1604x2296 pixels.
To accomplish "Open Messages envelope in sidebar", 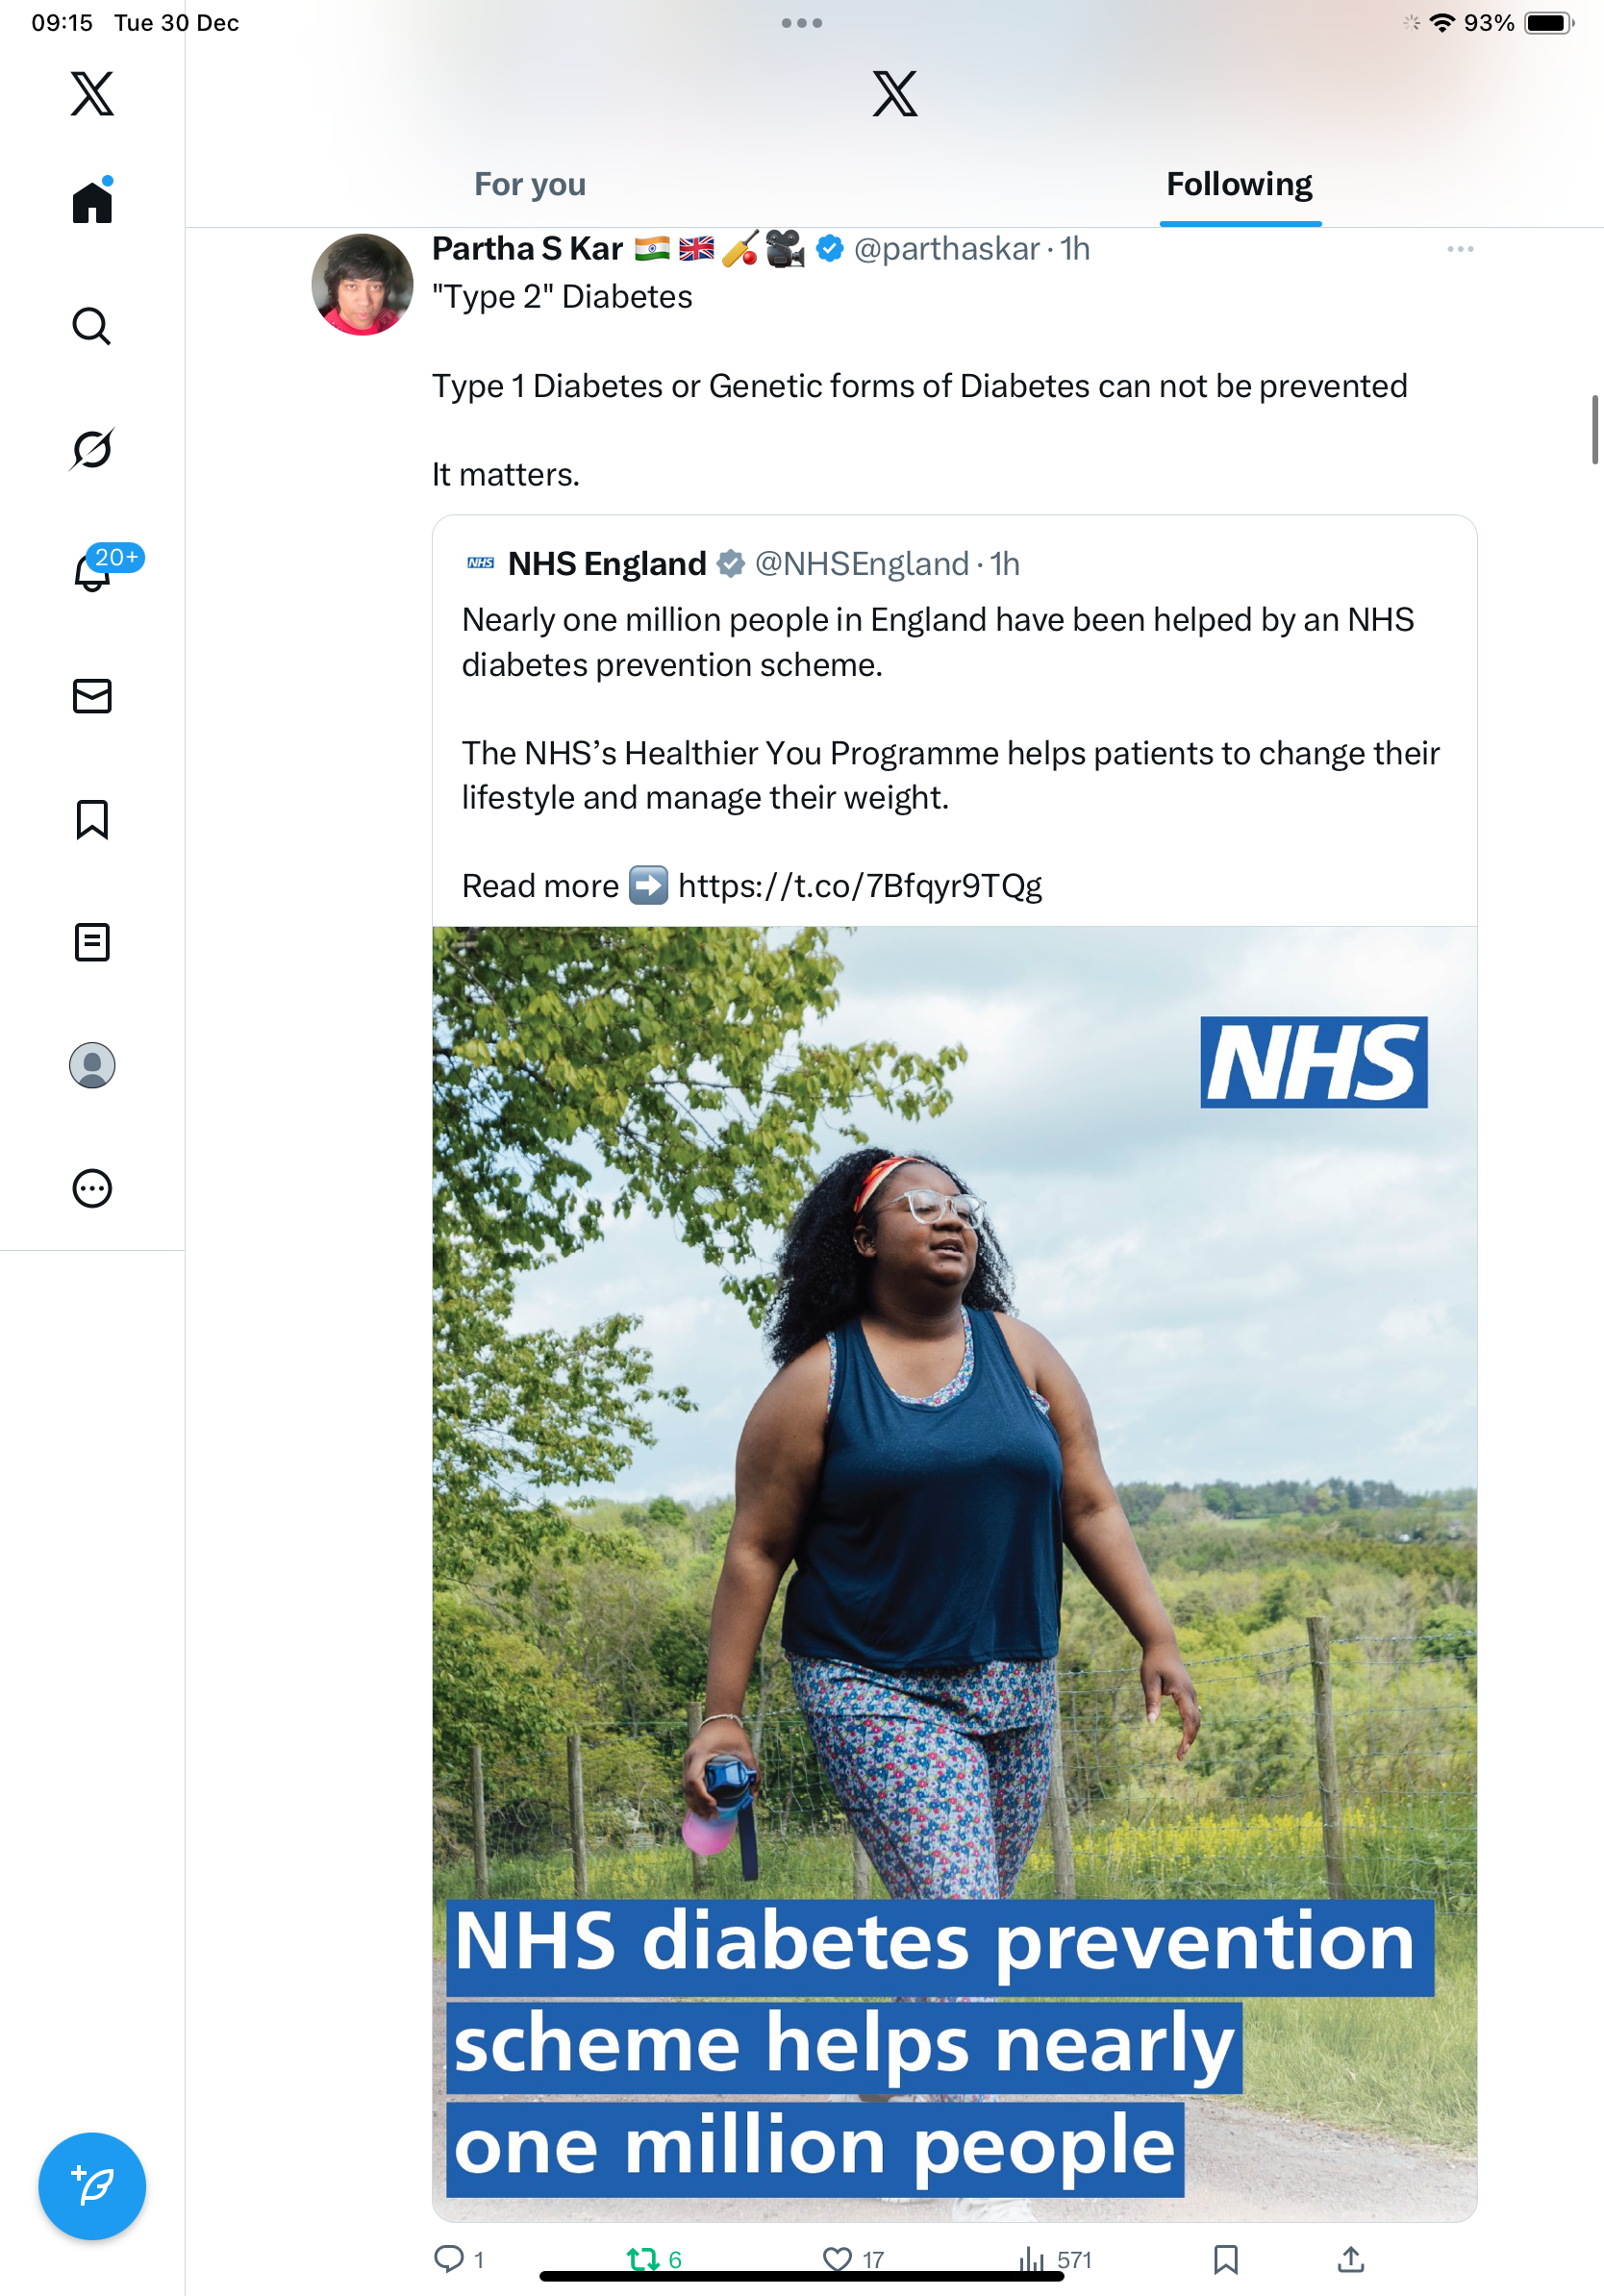I will [x=92, y=696].
